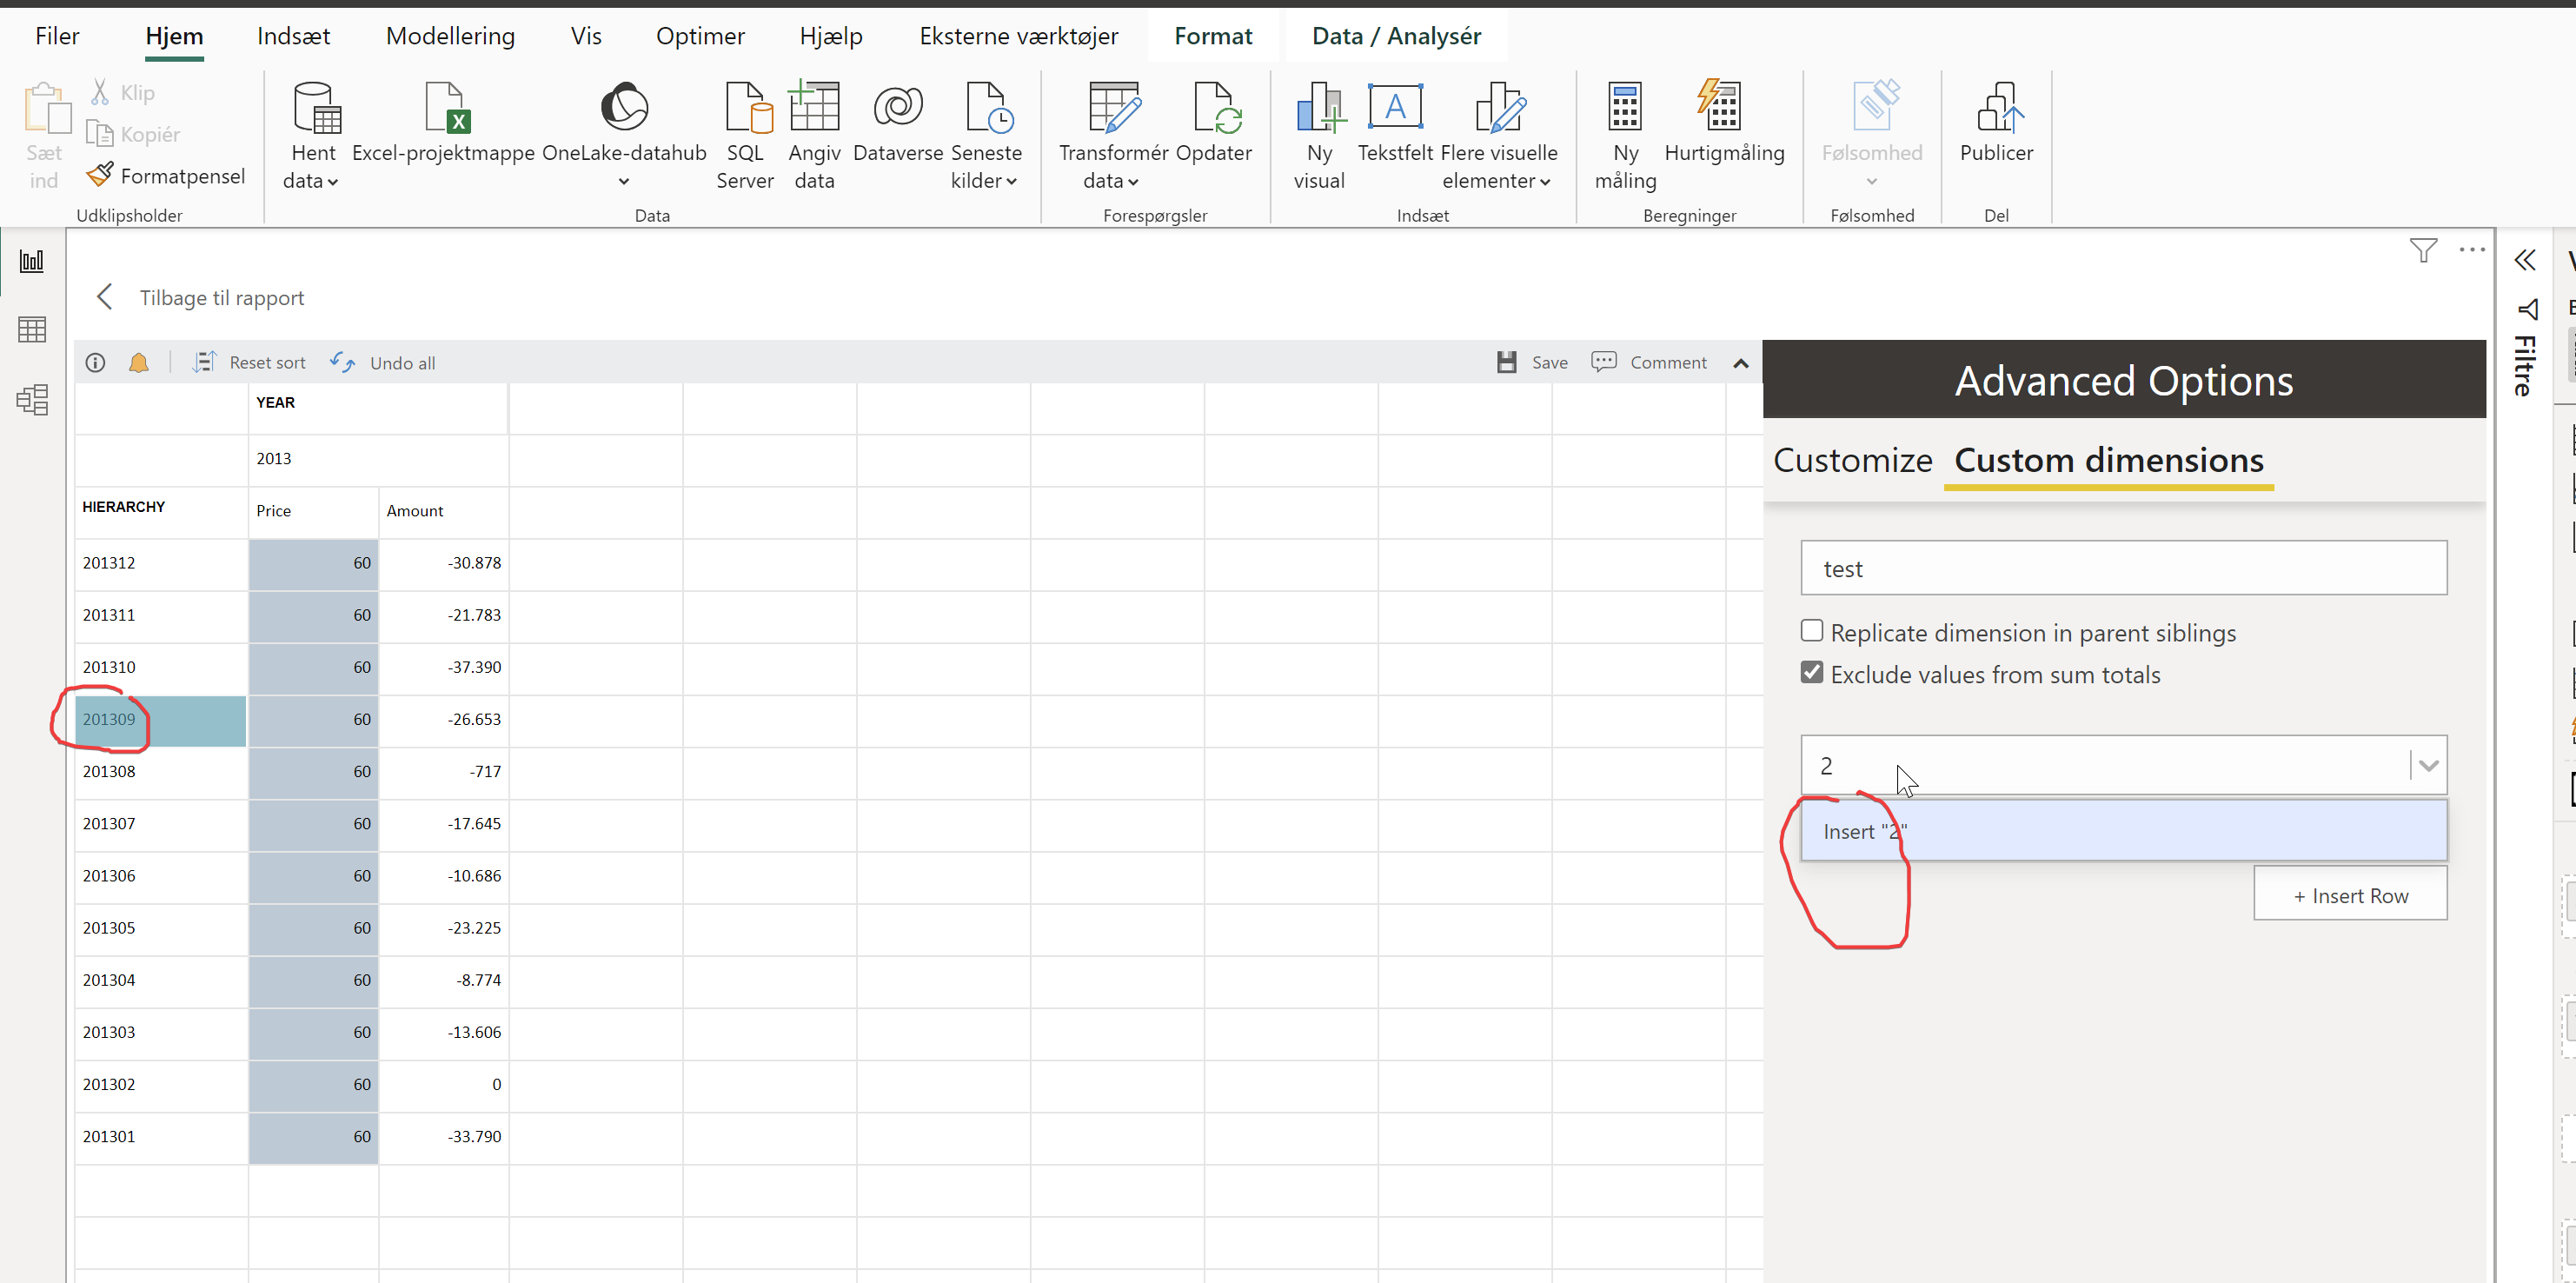Open the Optimer ribbon tab

700,36
